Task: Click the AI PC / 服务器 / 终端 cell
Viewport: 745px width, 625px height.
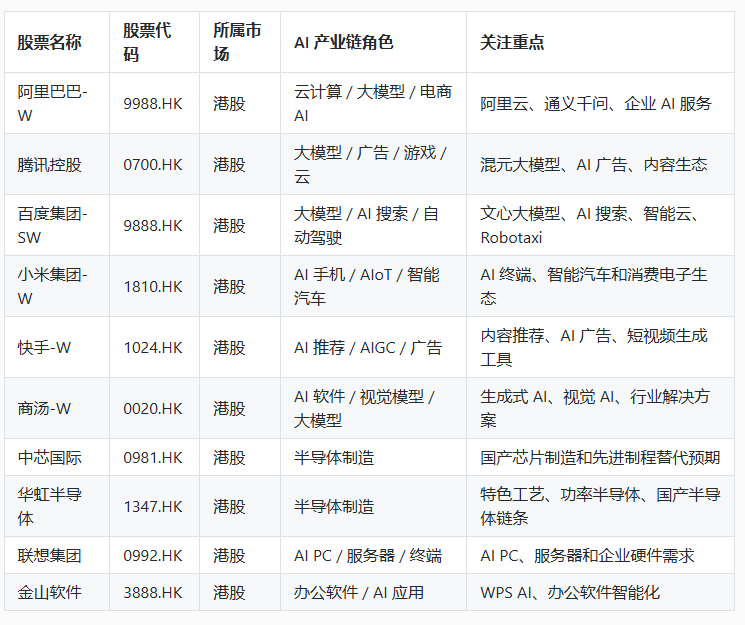Action: coord(373,555)
